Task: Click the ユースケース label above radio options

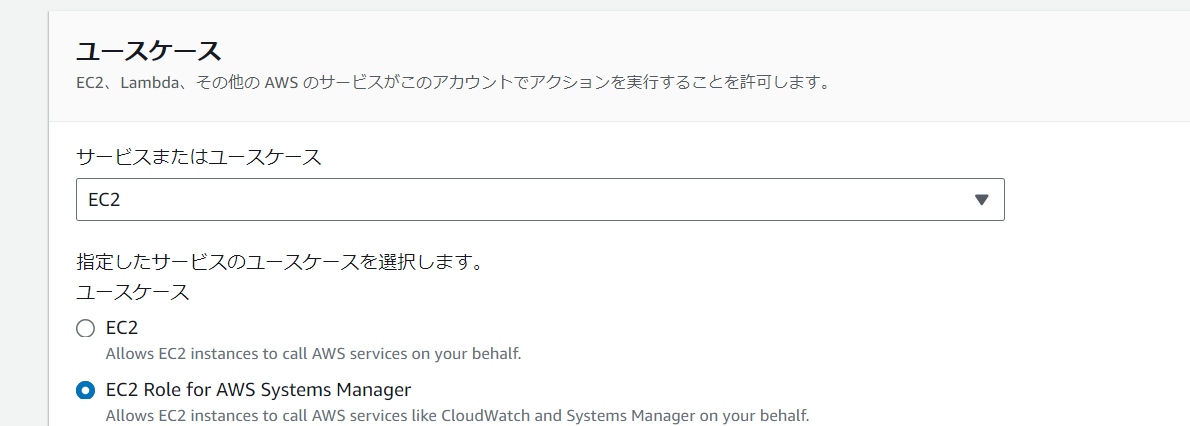Action: 132,293
